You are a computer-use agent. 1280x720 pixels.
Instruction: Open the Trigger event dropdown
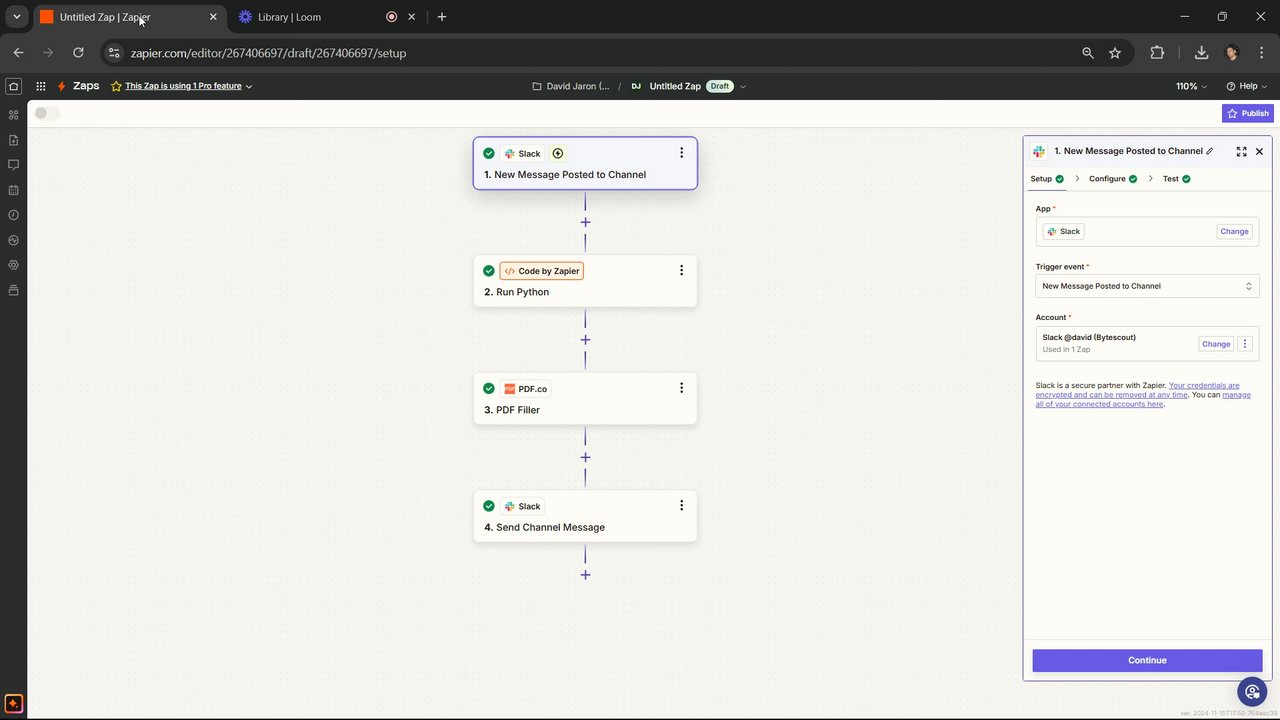click(1147, 286)
